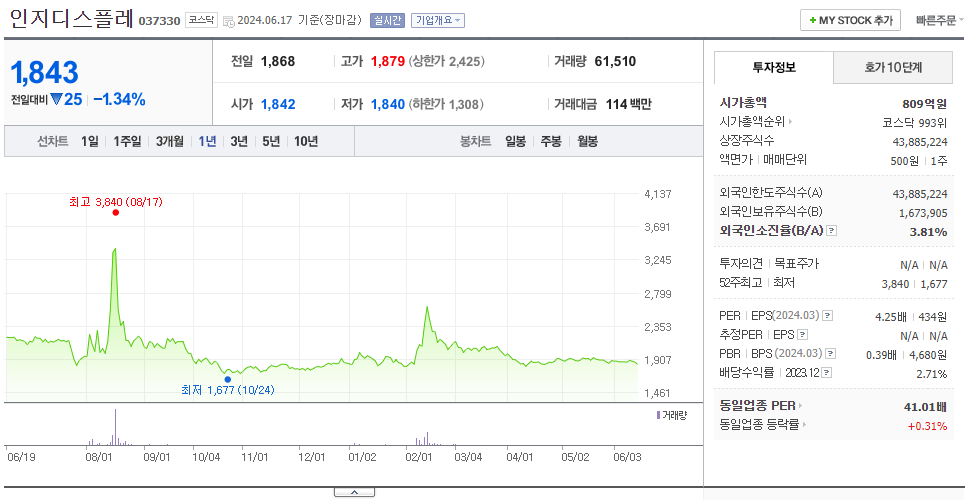Click the tallest volume bar near 08/01
Image resolution: width=968 pixels, height=500 pixels.
point(115,427)
